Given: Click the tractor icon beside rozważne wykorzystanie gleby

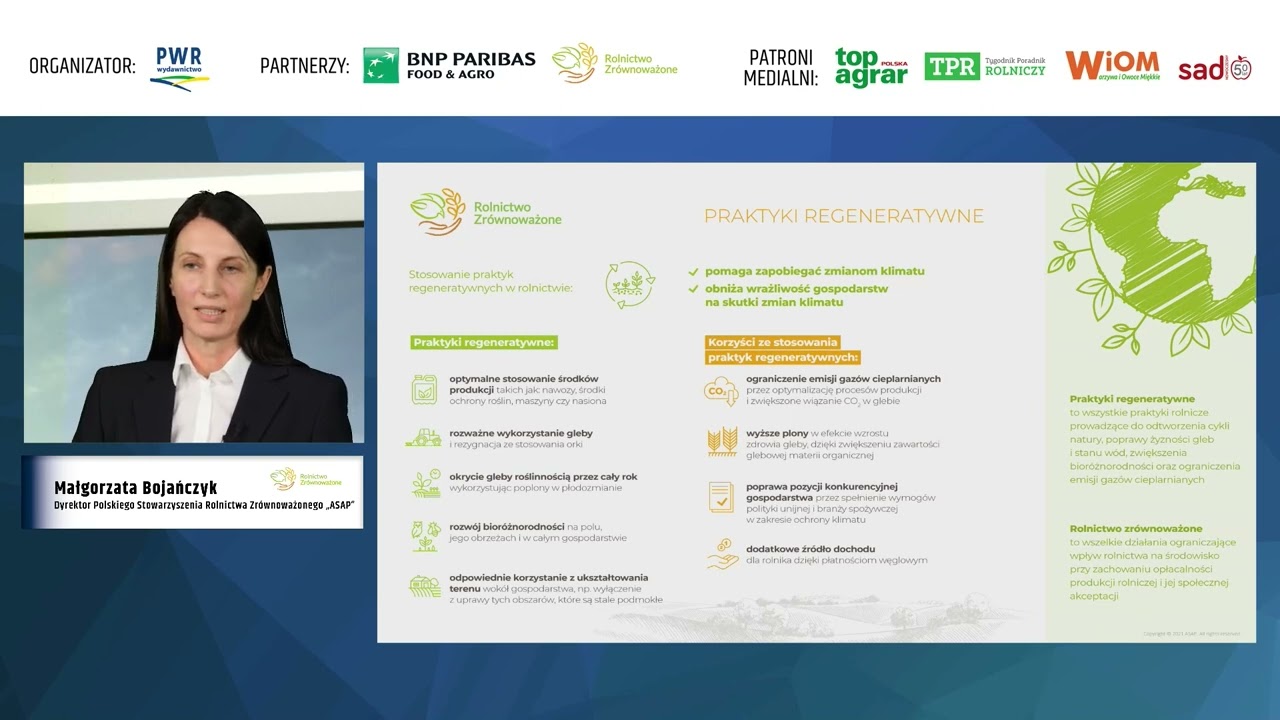Looking at the screenshot, I should click(424, 438).
